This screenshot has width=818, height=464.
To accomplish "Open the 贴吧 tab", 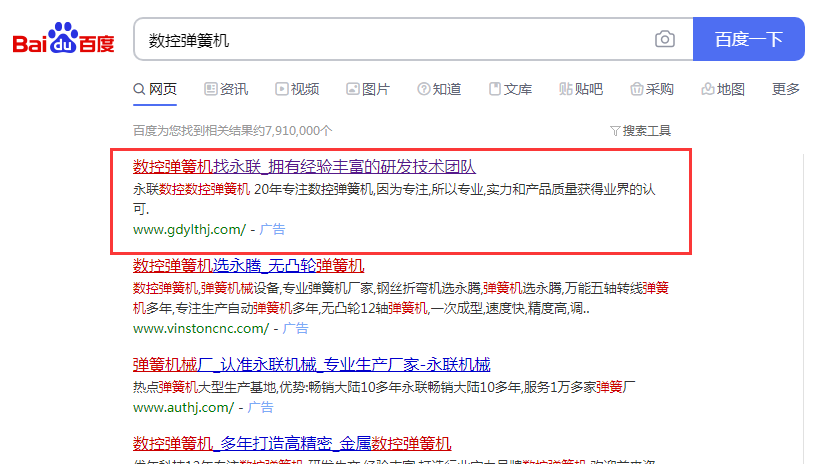I will tap(581, 89).
